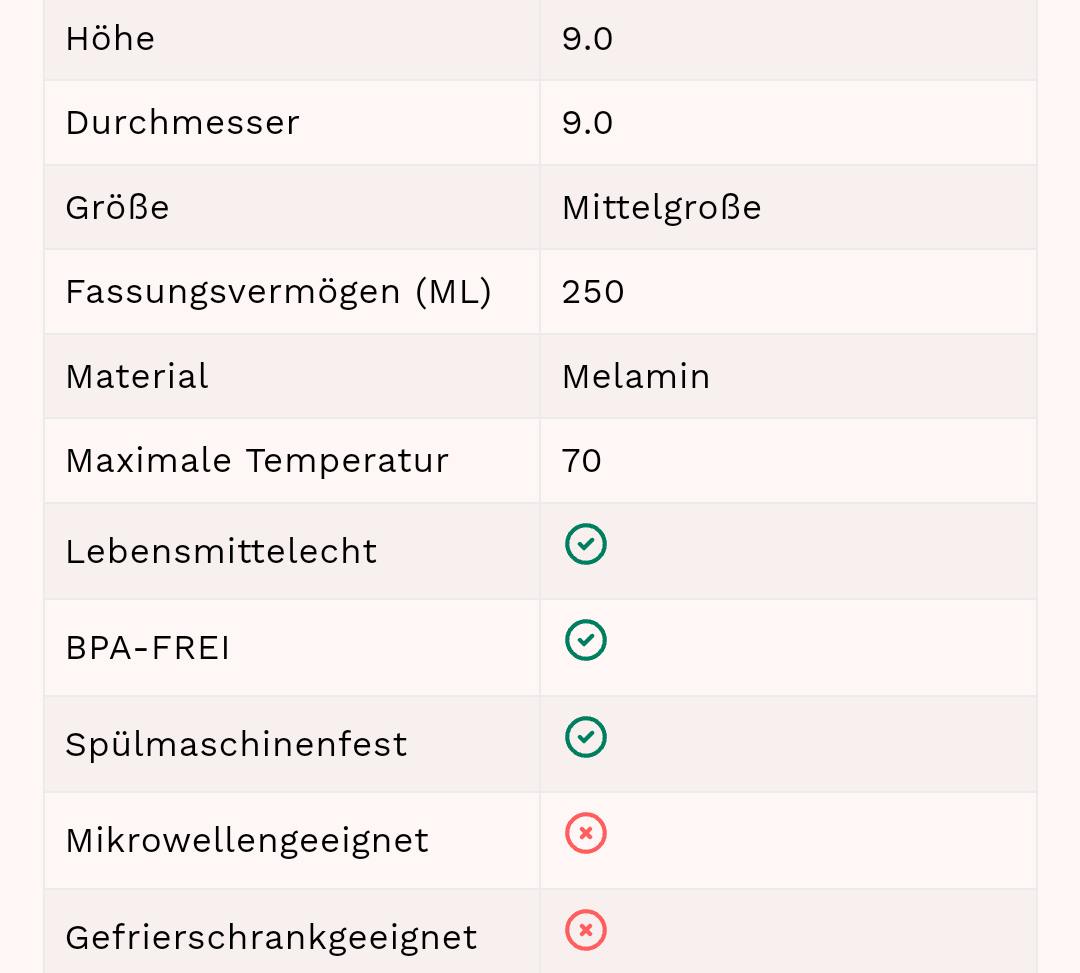The image size is (1080, 973).
Task: Click the Spülmaschinenfest label text
Action: (x=236, y=745)
